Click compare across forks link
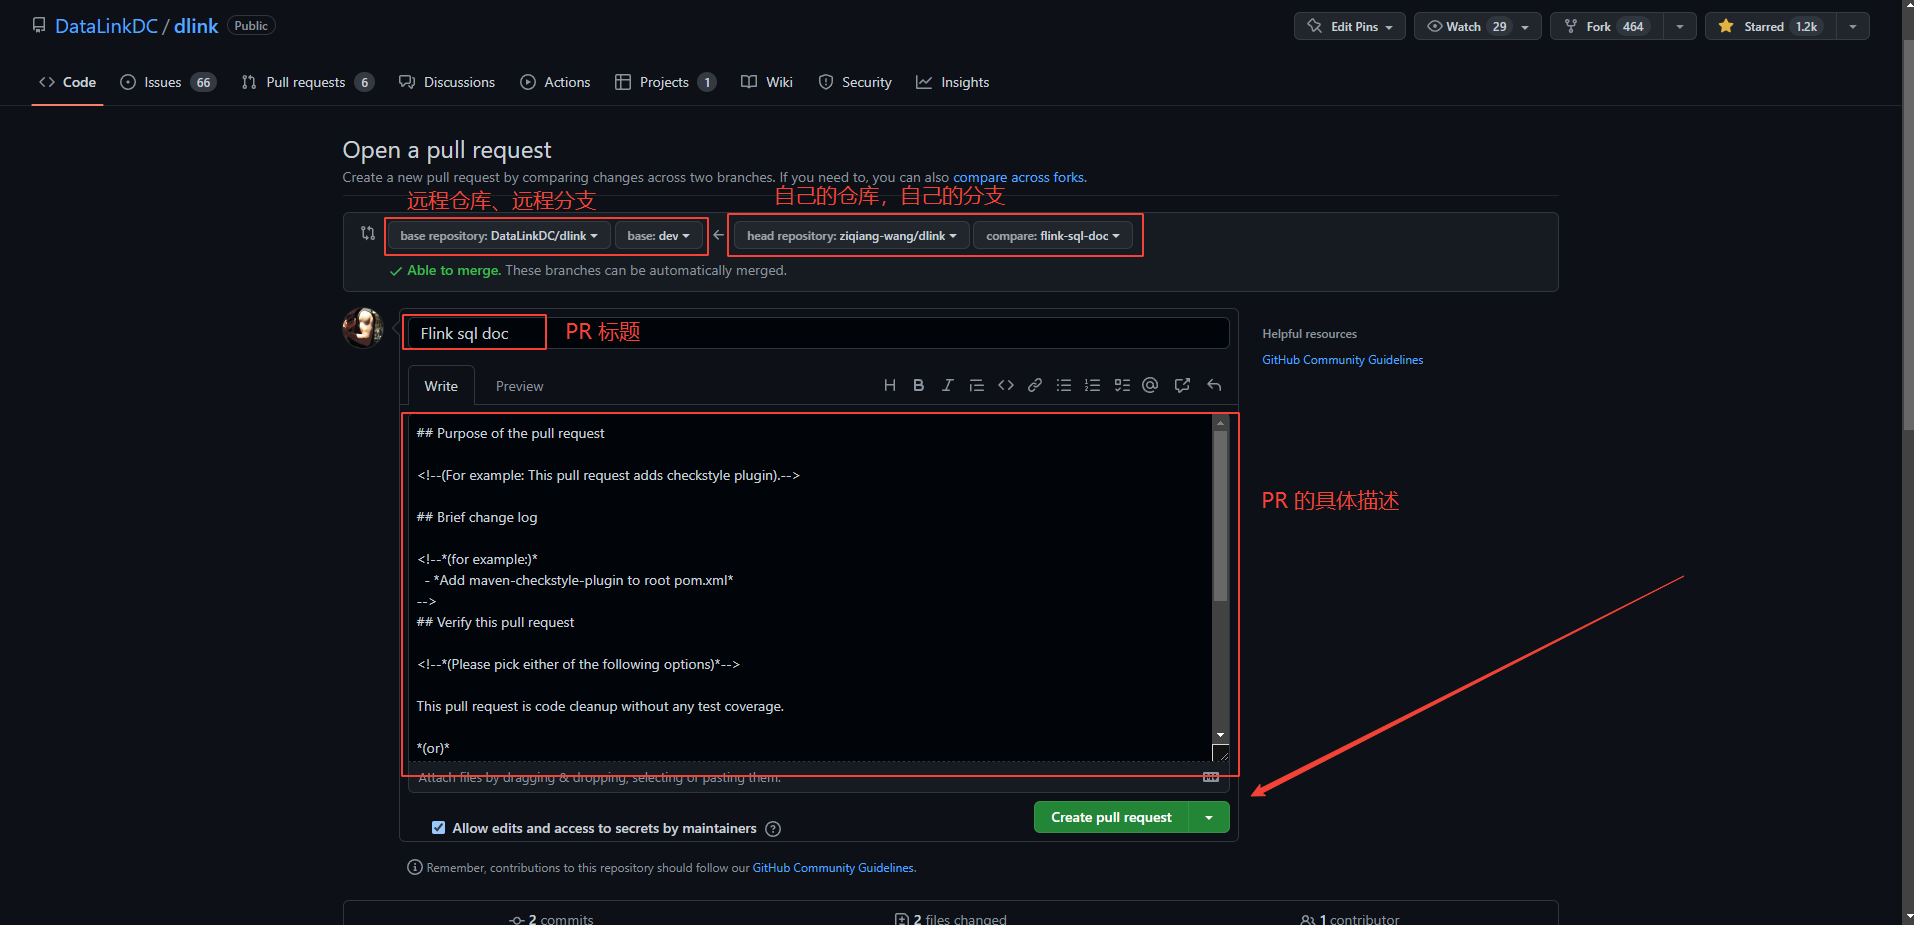The image size is (1914, 925). pyautogui.click(x=1018, y=177)
